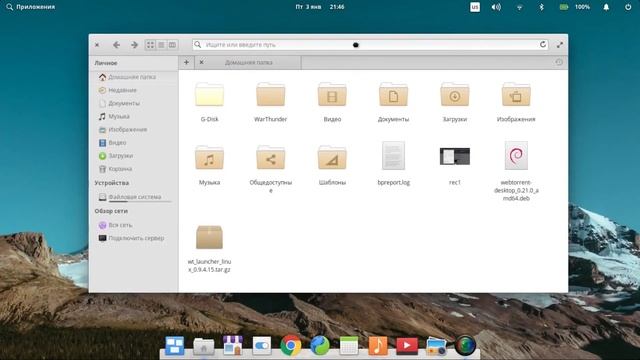
Task: Select the Музыка folder icon
Action: (209, 158)
